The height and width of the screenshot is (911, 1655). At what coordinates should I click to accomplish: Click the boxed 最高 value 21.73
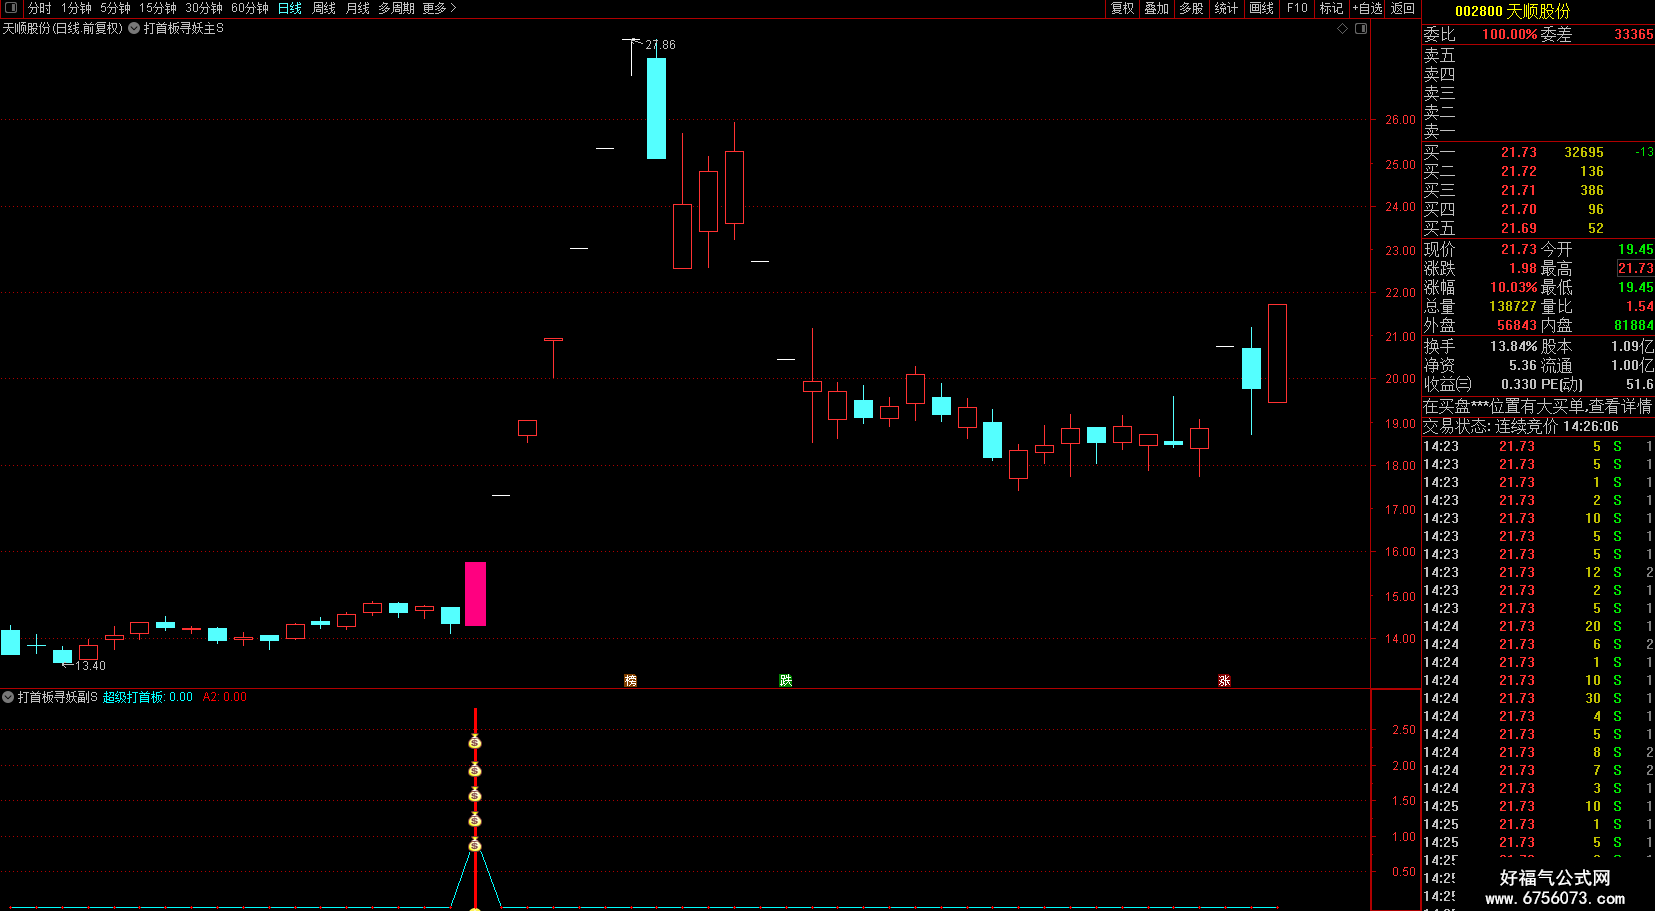point(1636,268)
